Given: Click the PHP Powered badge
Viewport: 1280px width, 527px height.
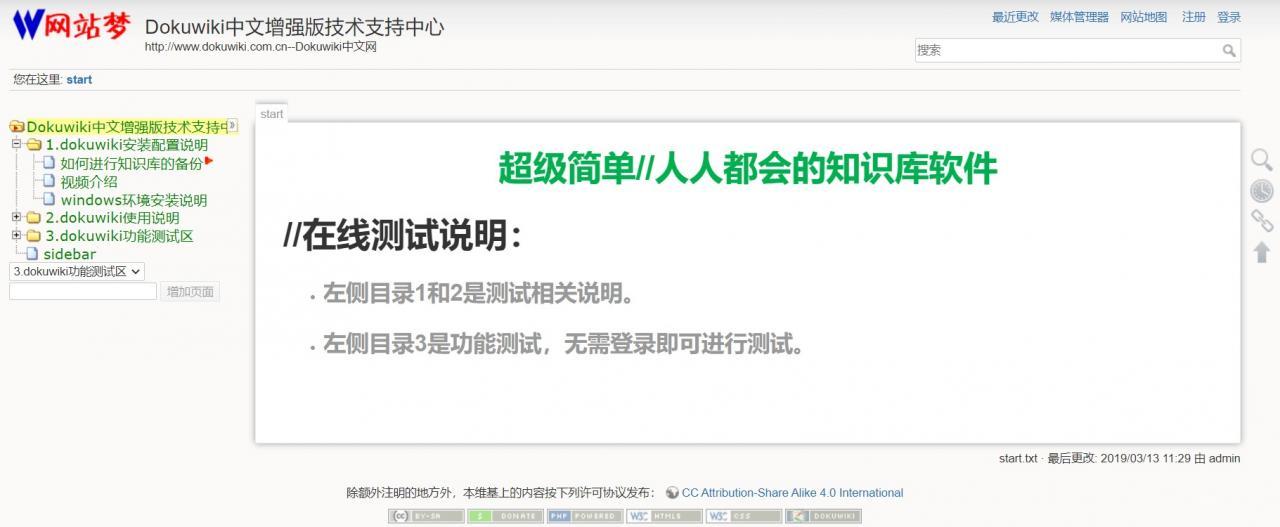Looking at the screenshot, I should click(585, 516).
